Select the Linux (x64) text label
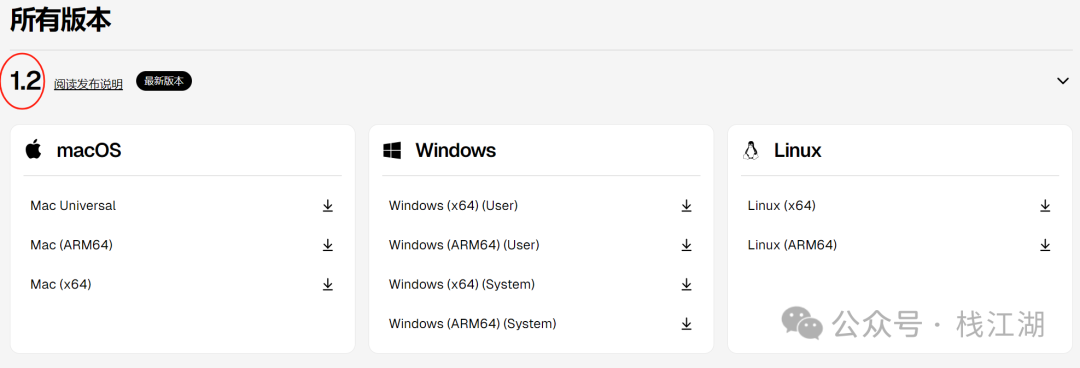The image size is (1080, 368). pos(782,205)
